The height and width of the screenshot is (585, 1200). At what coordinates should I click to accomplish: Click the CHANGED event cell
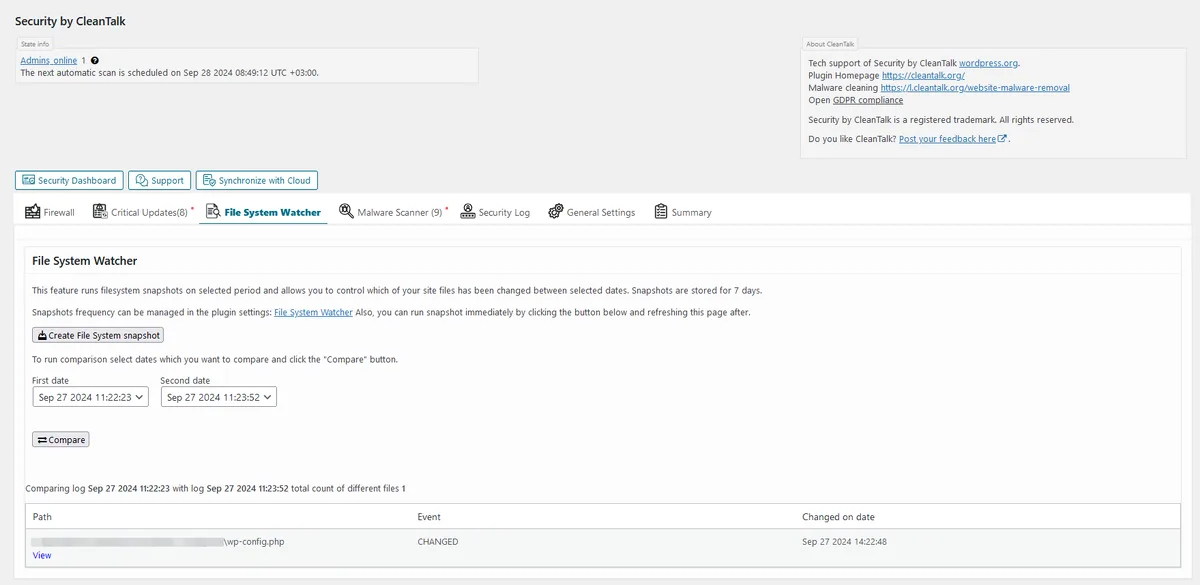(438, 542)
